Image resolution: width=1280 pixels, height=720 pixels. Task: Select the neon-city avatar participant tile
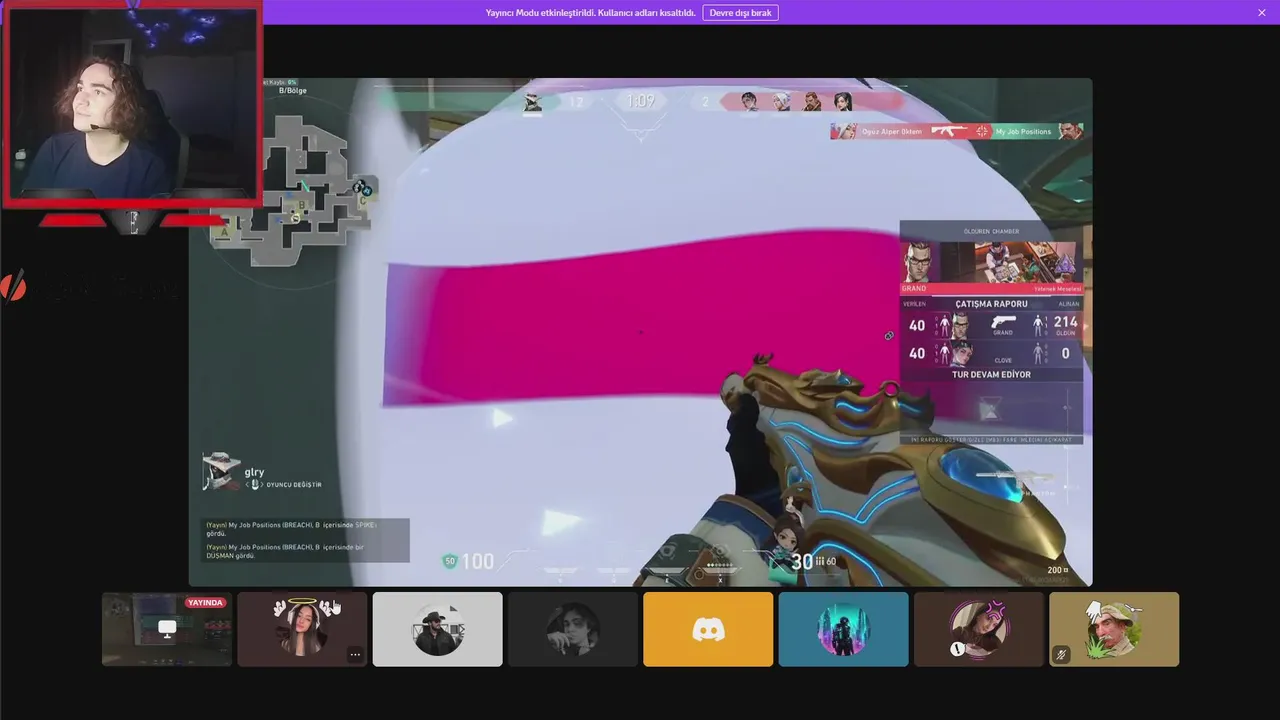tap(844, 629)
